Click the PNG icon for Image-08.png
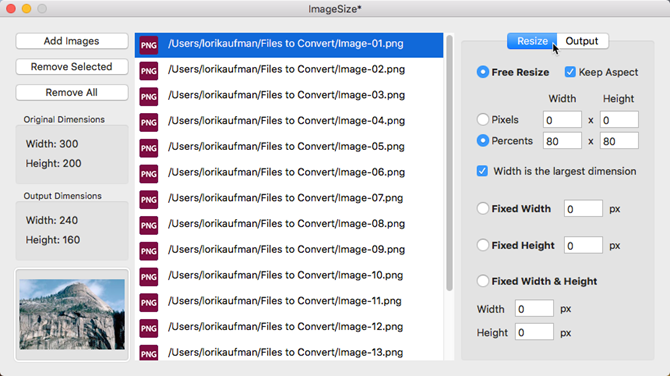The image size is (670, 376). coord(149,225)
